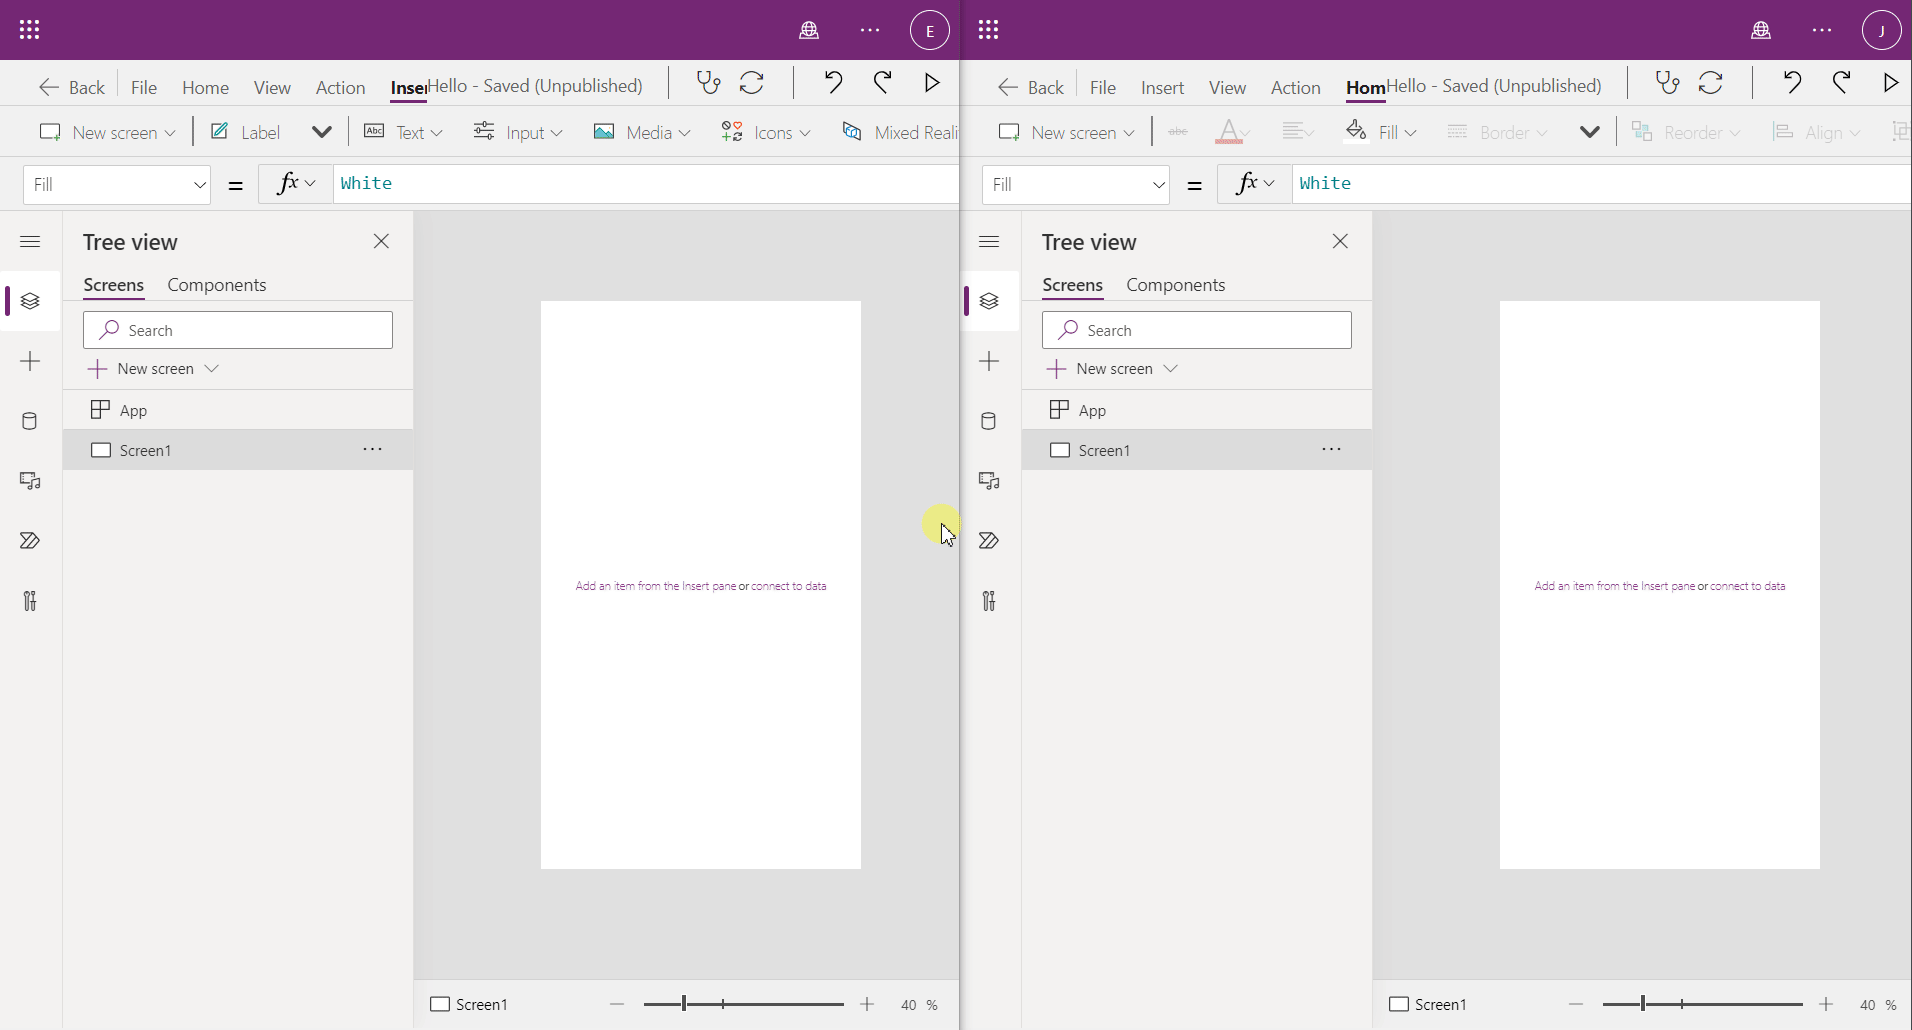The image size is (1912, 1030).
Task: Open the Data sources panel
Action: click(30, 421)
